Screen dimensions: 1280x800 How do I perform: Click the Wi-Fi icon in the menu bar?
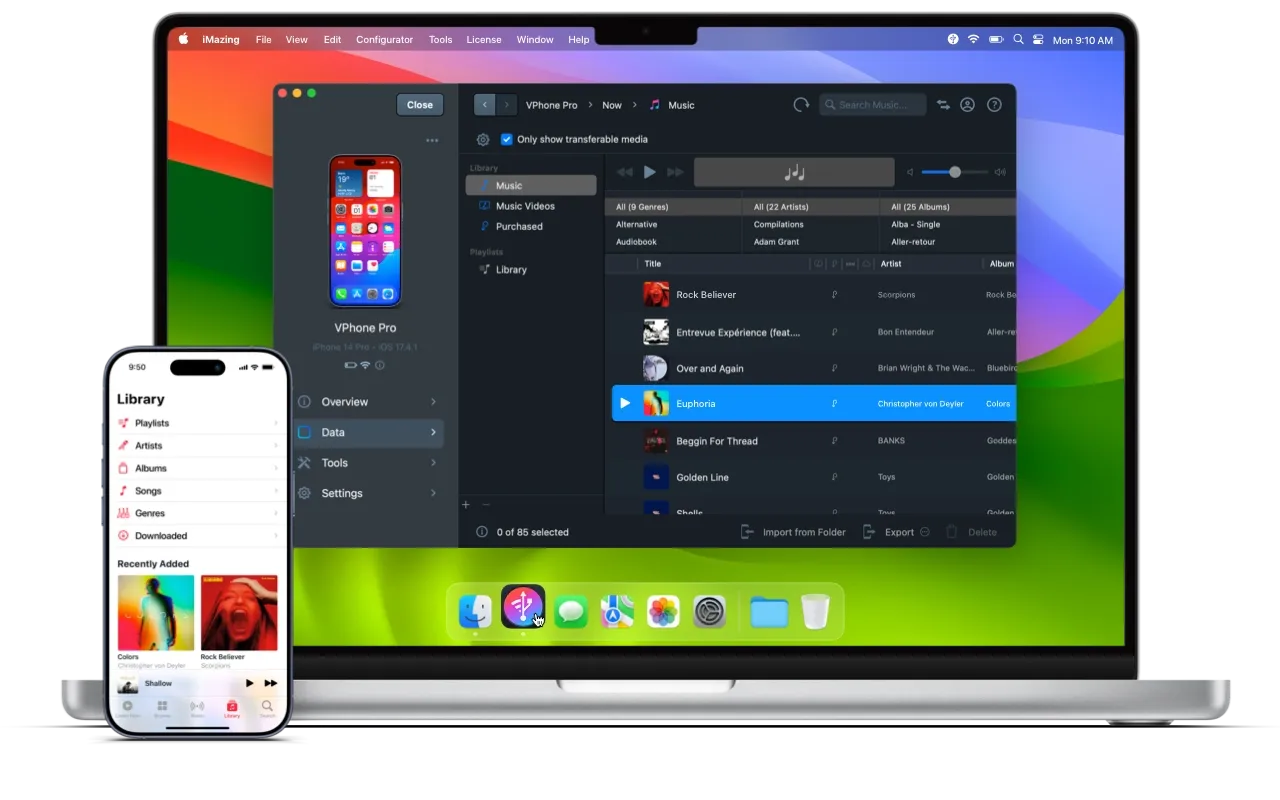coord(973,40)
